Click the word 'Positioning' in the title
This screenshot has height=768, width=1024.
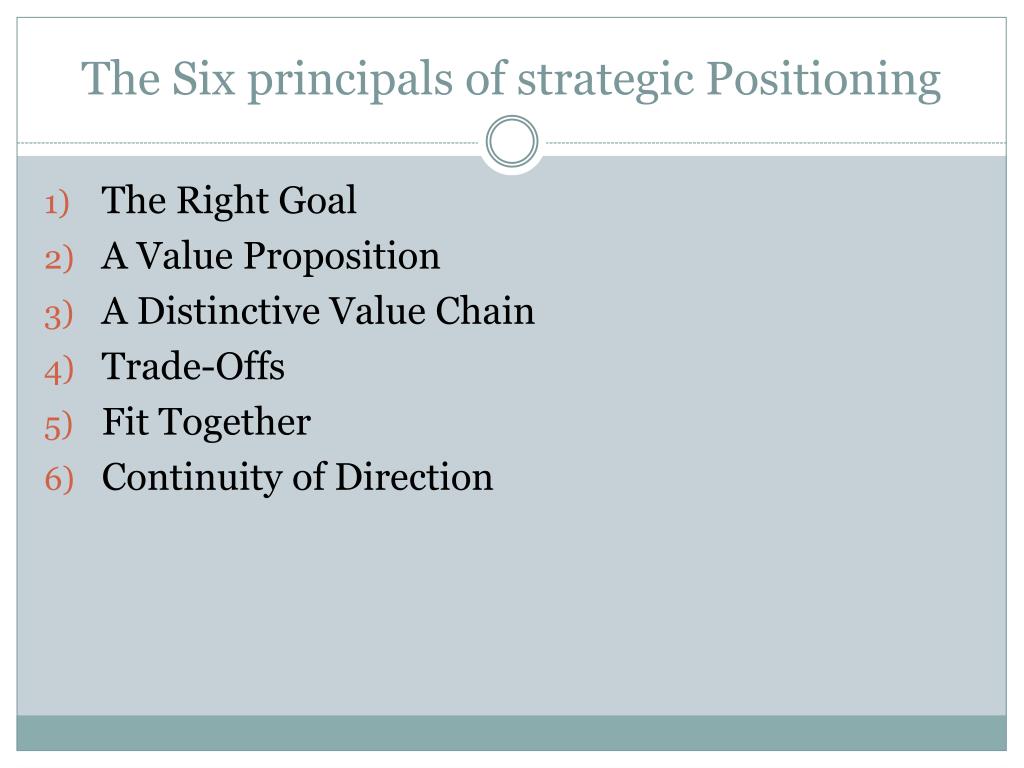pos(824,80)
